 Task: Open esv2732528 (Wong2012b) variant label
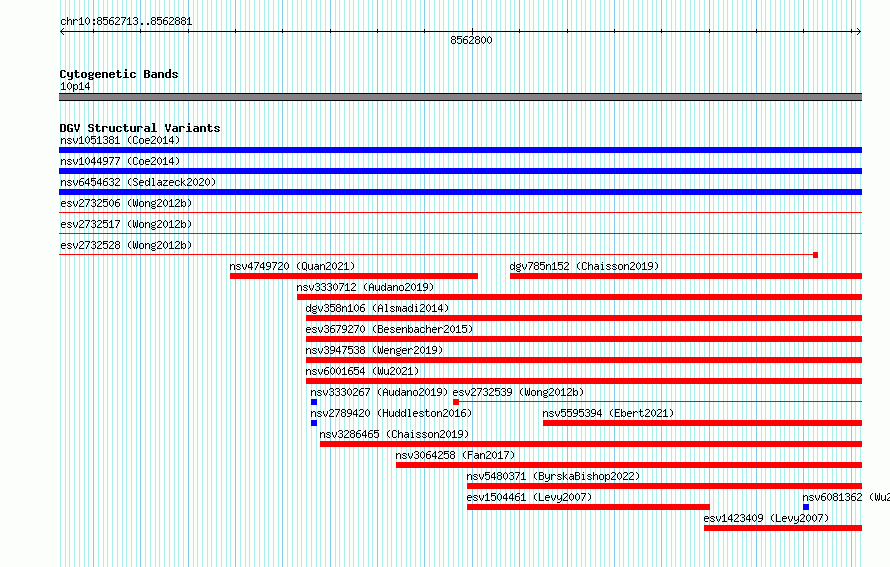126,245
